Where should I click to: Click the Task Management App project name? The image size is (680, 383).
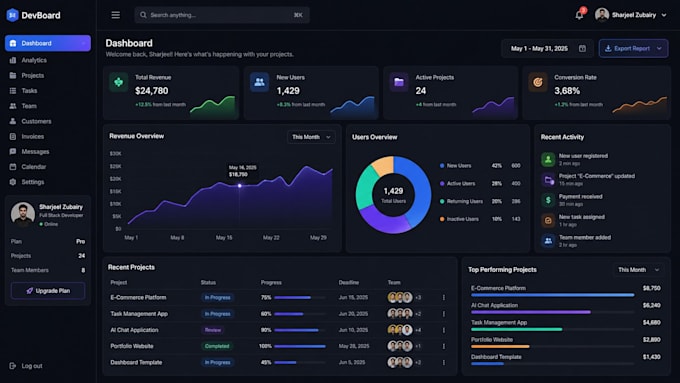pos(139,314)
